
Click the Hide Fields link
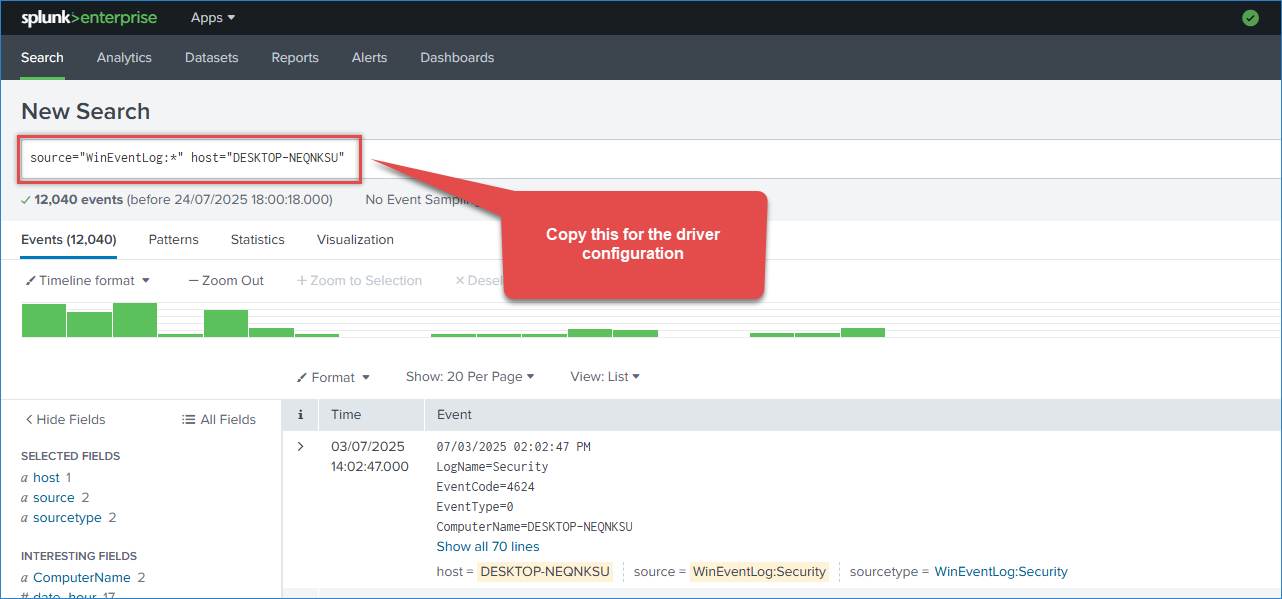tap(65, 420)
